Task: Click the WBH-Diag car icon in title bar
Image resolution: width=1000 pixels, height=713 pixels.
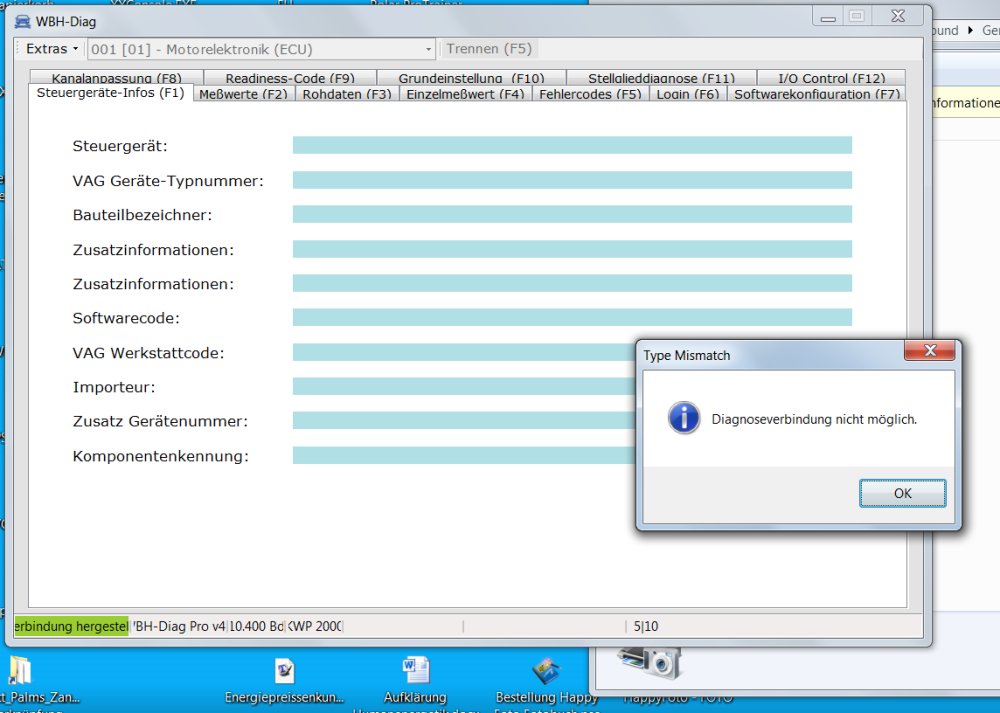Action: tap(22, 21)
